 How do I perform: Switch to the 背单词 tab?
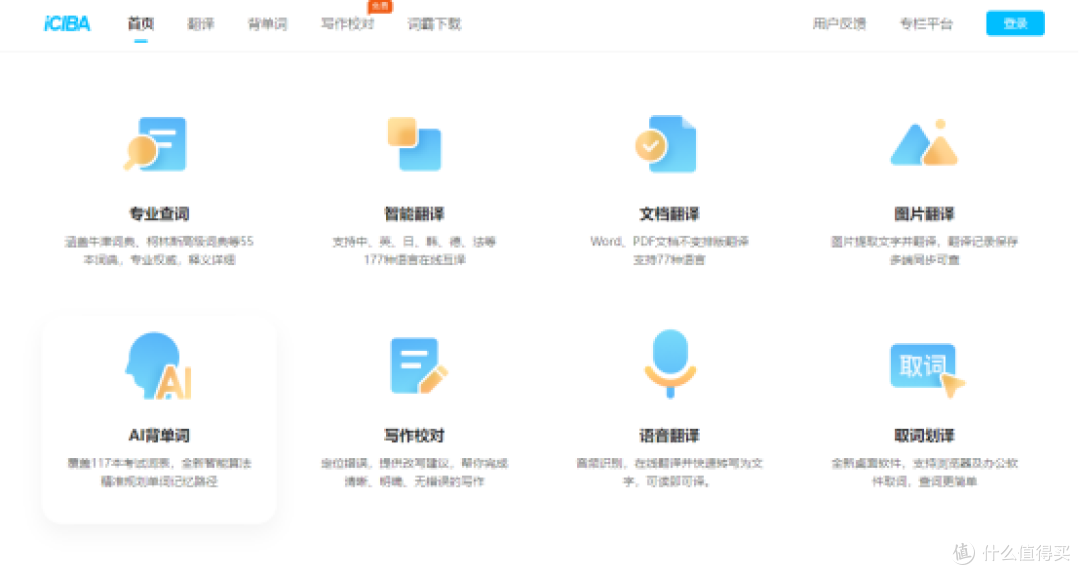click(x=267, y=24)
